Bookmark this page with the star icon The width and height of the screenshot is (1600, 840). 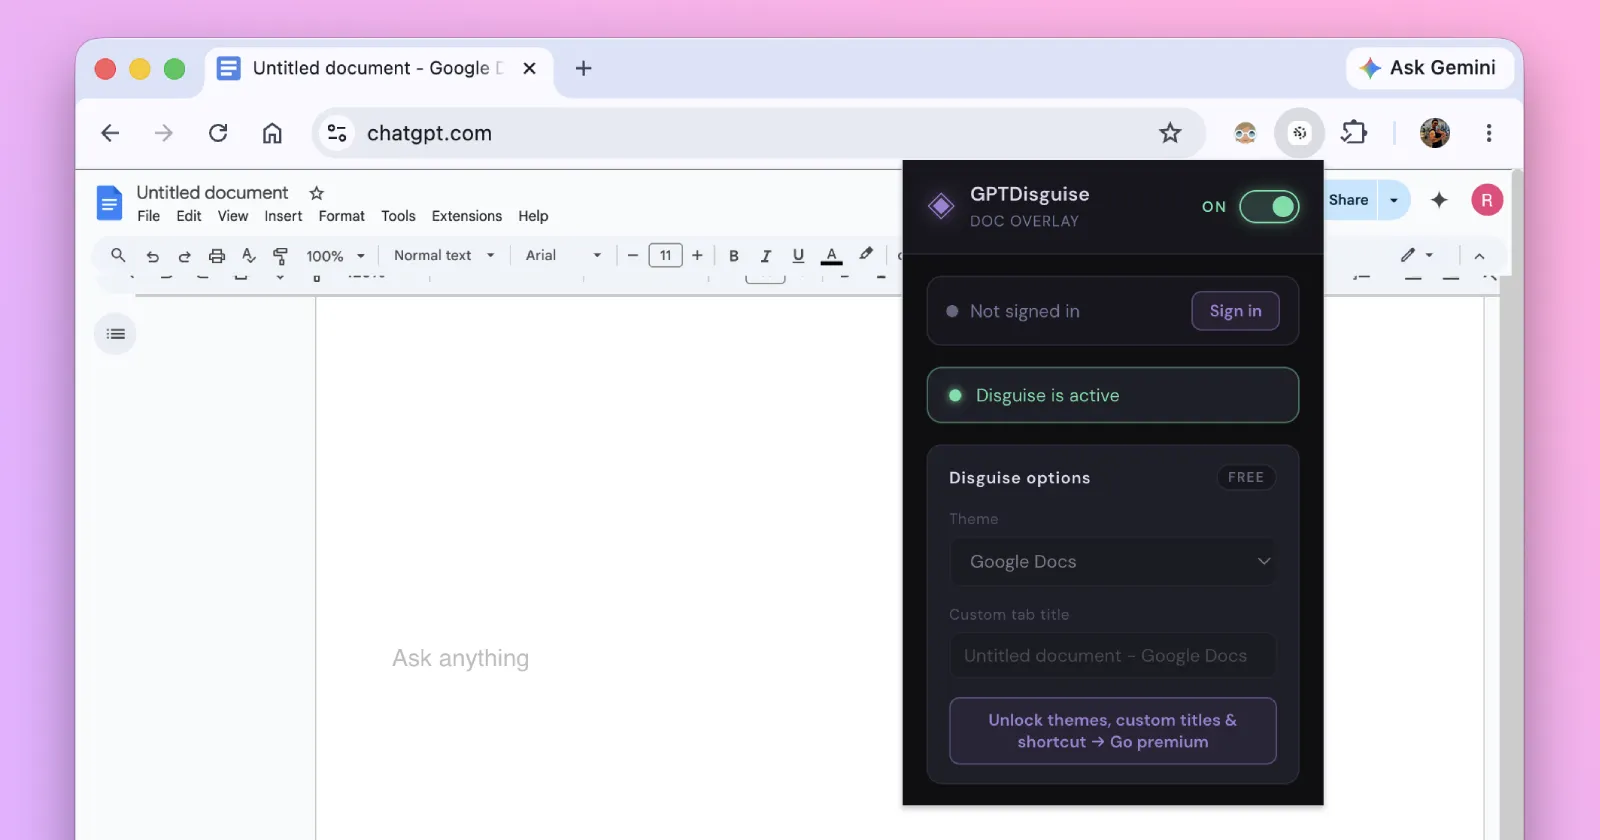tap(1170, 133)
